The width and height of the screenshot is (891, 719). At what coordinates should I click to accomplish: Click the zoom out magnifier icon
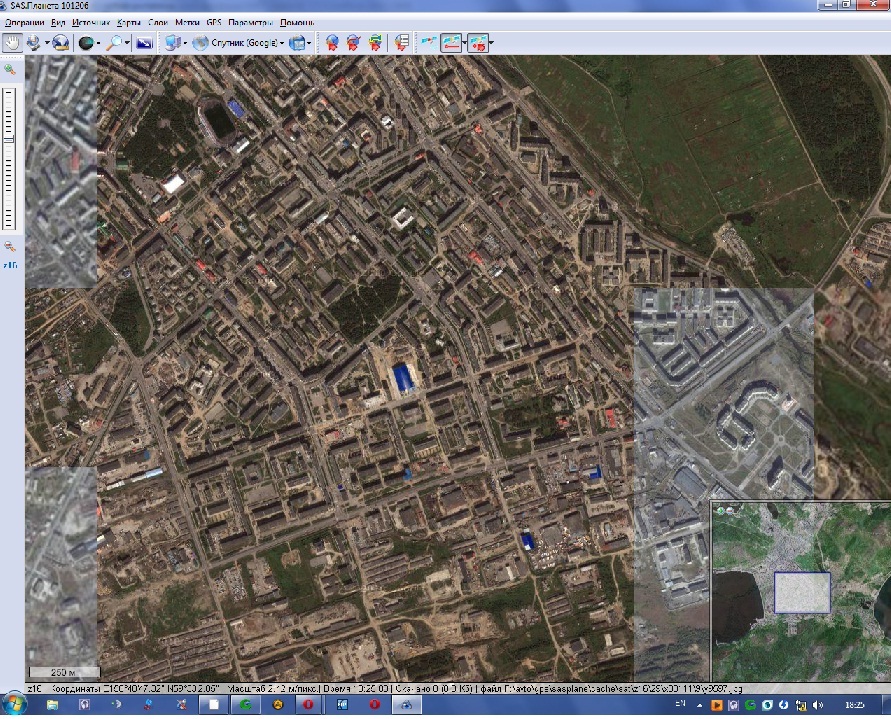tap(10, 246)
